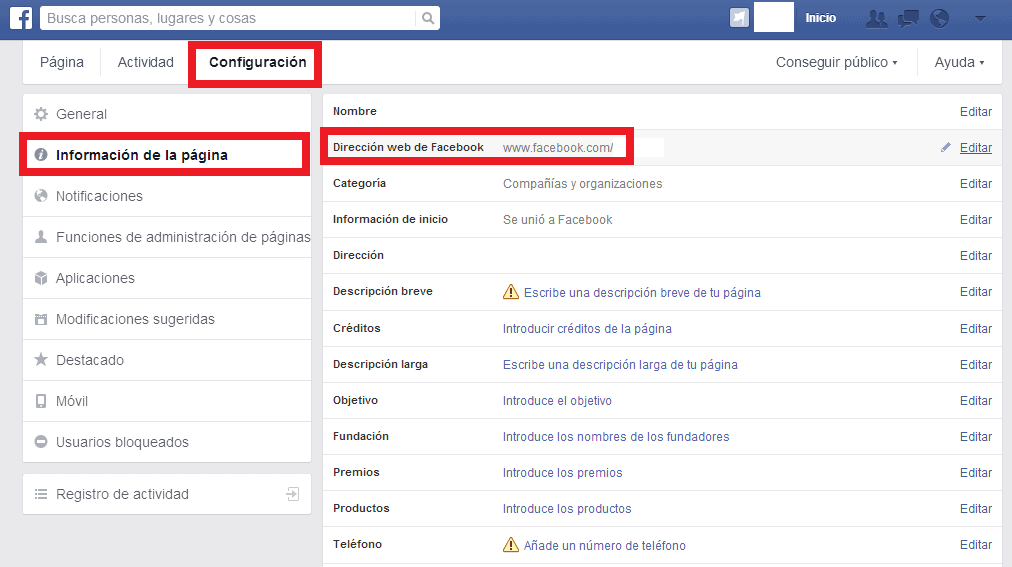
Task: Click Introduce los premios link
Action: click(562, 473)
